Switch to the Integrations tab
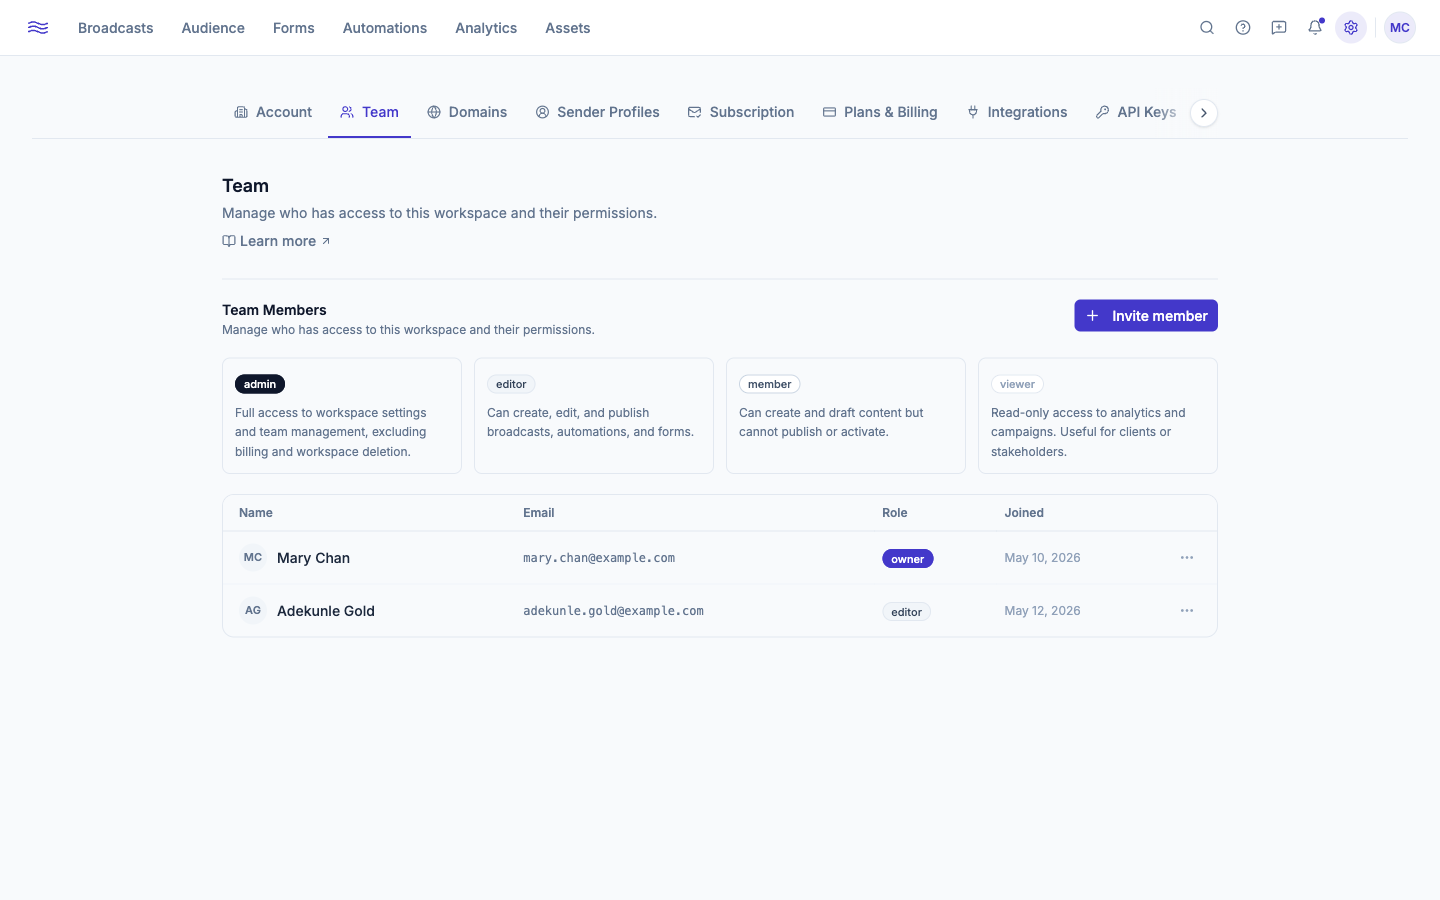Screen dimensions: 1440x900 point(1017,112)
